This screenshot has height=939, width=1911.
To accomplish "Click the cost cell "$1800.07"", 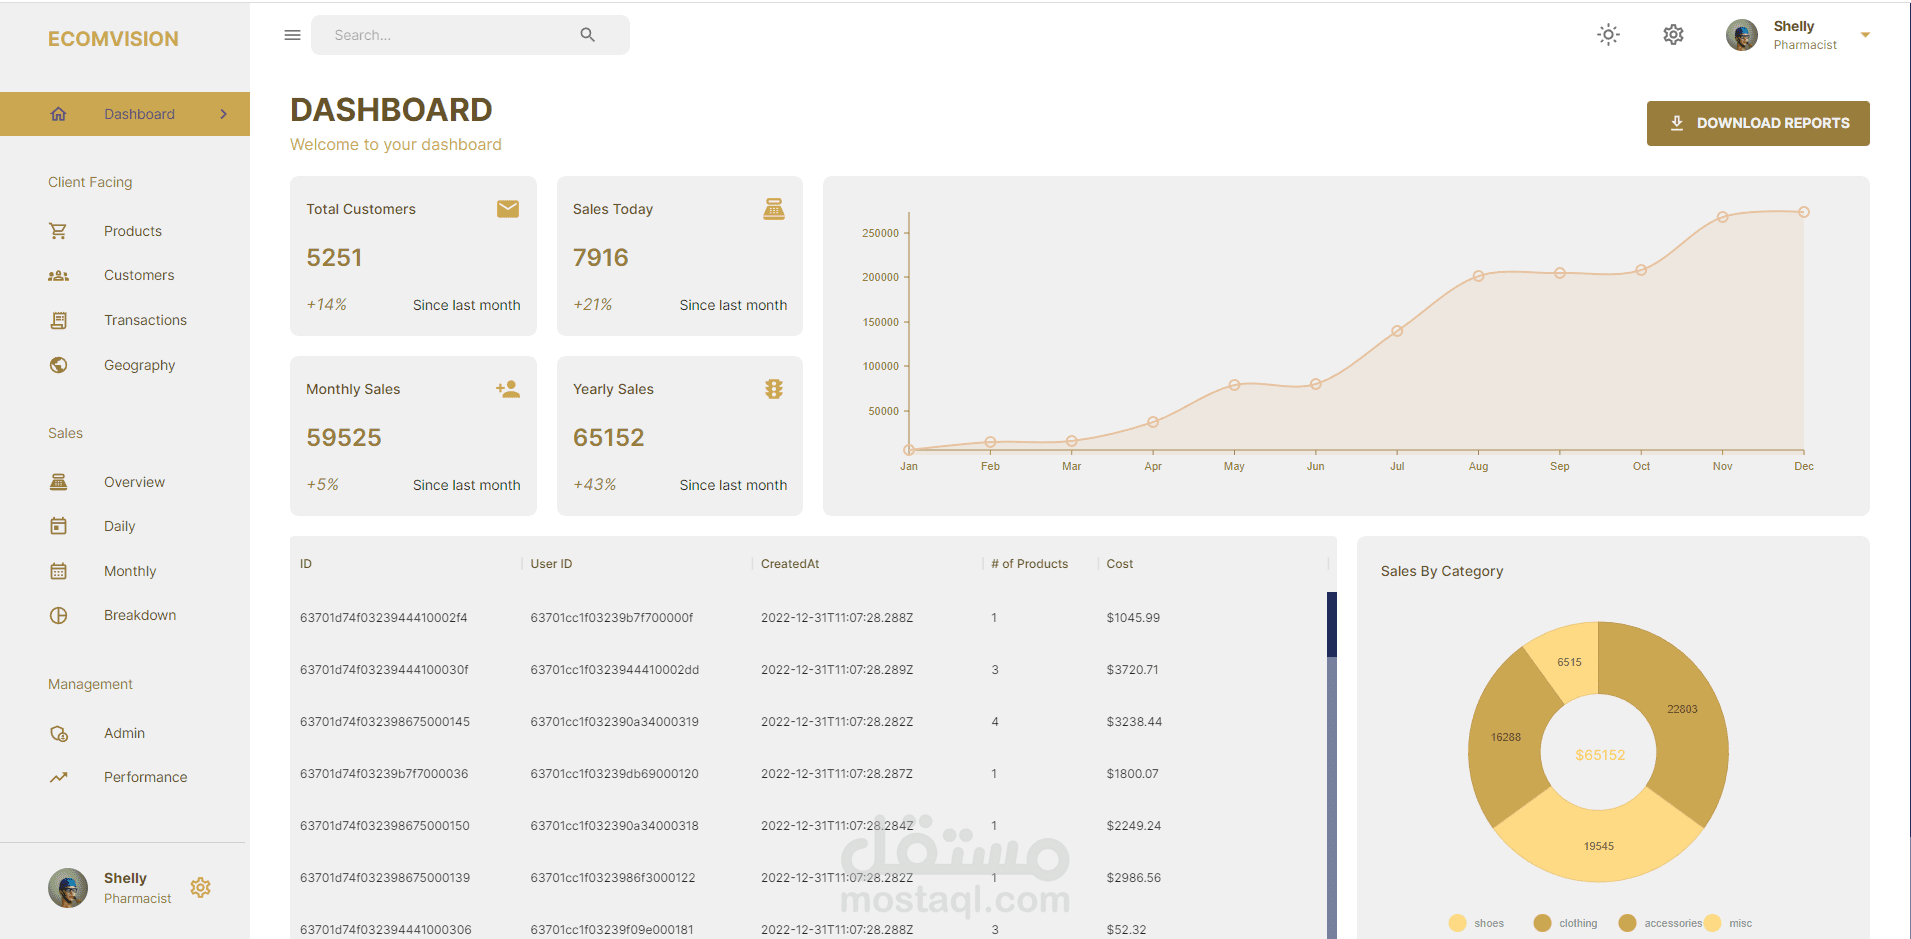I will pyautogui.click(x=1132, y=774).
